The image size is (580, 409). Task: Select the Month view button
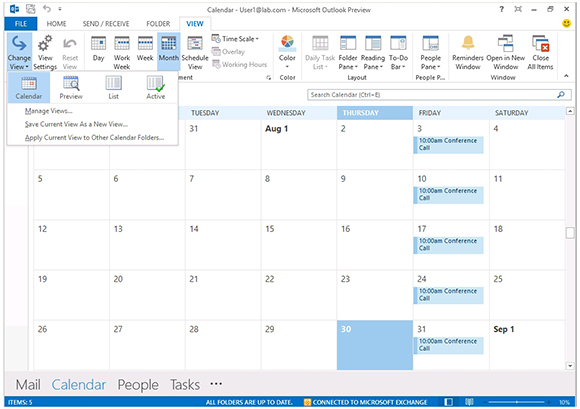coord(169,50)
